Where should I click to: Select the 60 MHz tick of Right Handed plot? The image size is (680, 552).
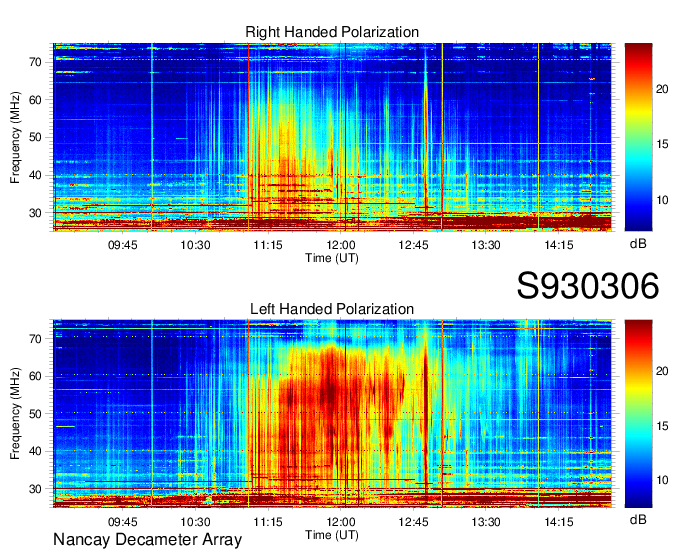point(36,100)
